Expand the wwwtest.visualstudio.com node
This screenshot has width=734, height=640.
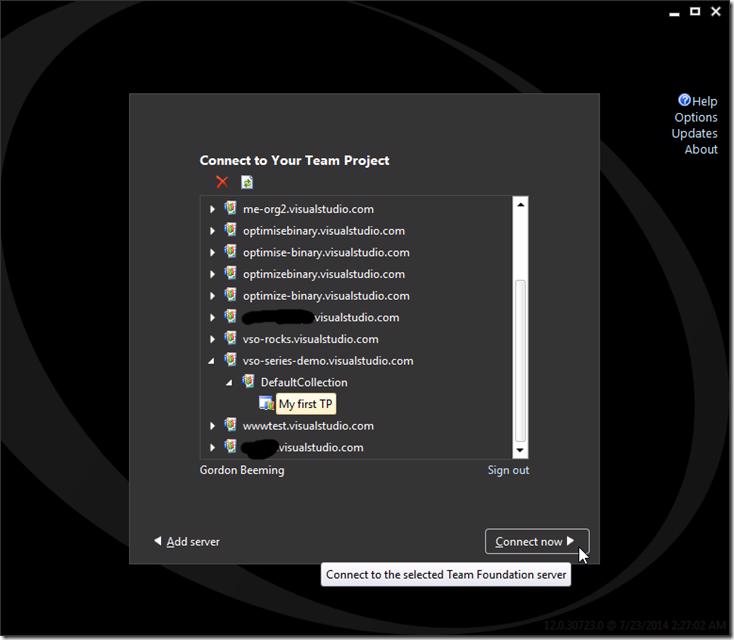[x=213, y=426]
